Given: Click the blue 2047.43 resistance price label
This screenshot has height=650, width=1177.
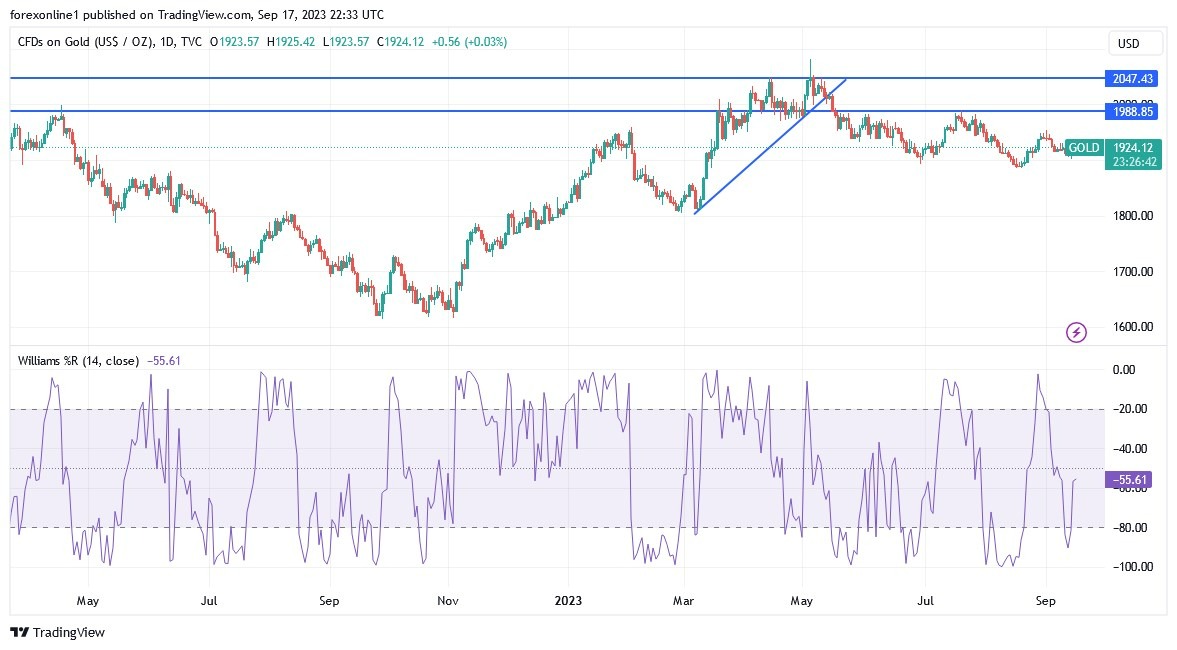Looking at the screenshot, I should click(x=1131, y=78).
